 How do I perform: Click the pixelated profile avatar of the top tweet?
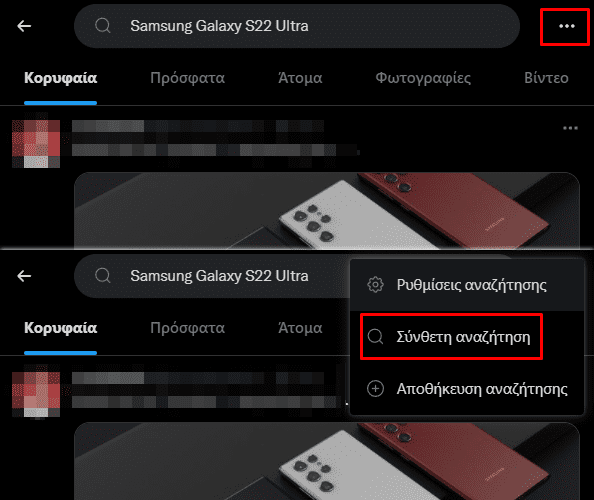click(x=36, y=144)
